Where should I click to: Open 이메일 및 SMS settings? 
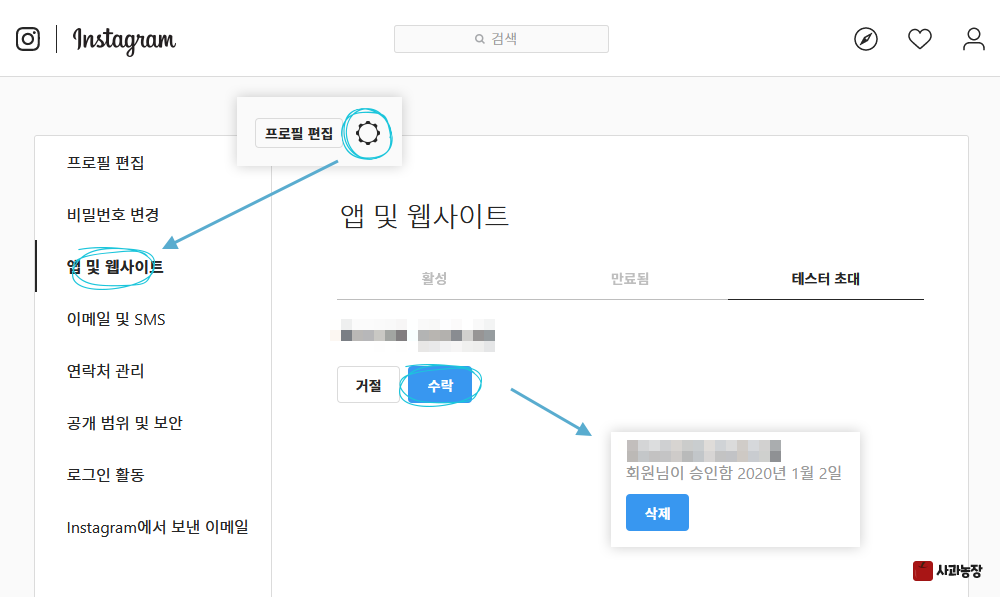point(116,319)
